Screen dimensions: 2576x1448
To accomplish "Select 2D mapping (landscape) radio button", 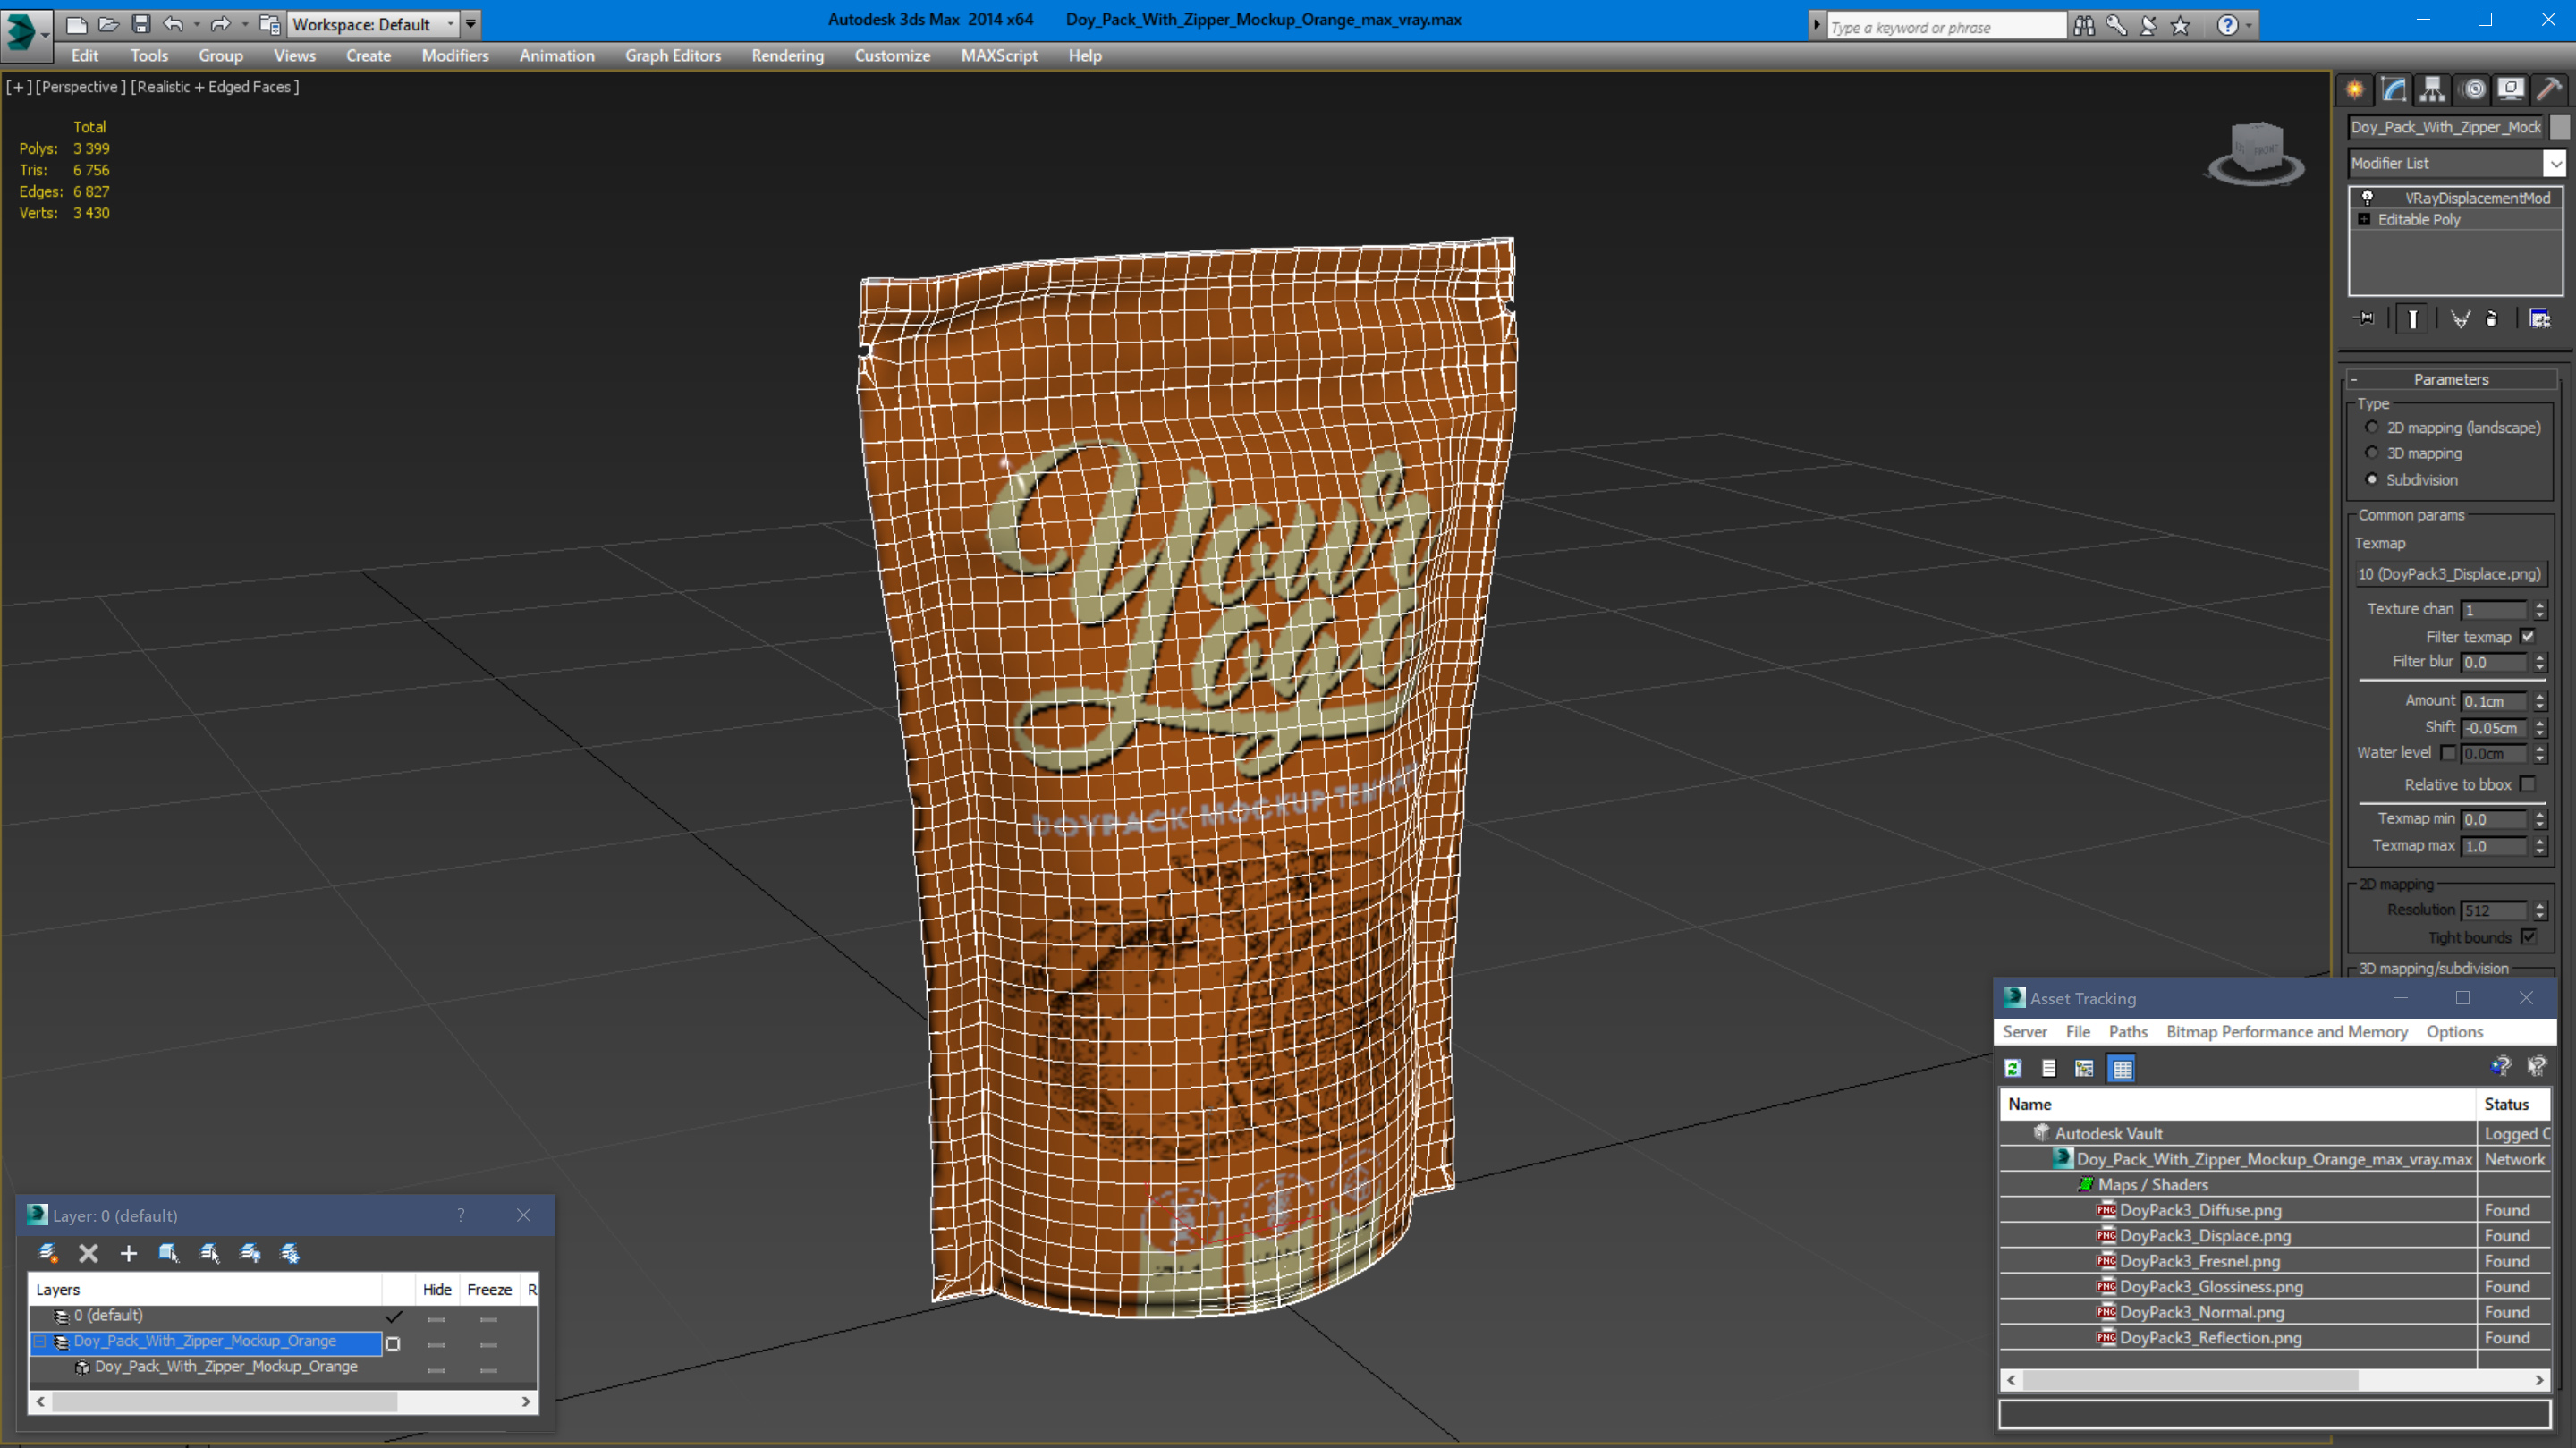I will pyautogui.click(x=2372, y=427).
